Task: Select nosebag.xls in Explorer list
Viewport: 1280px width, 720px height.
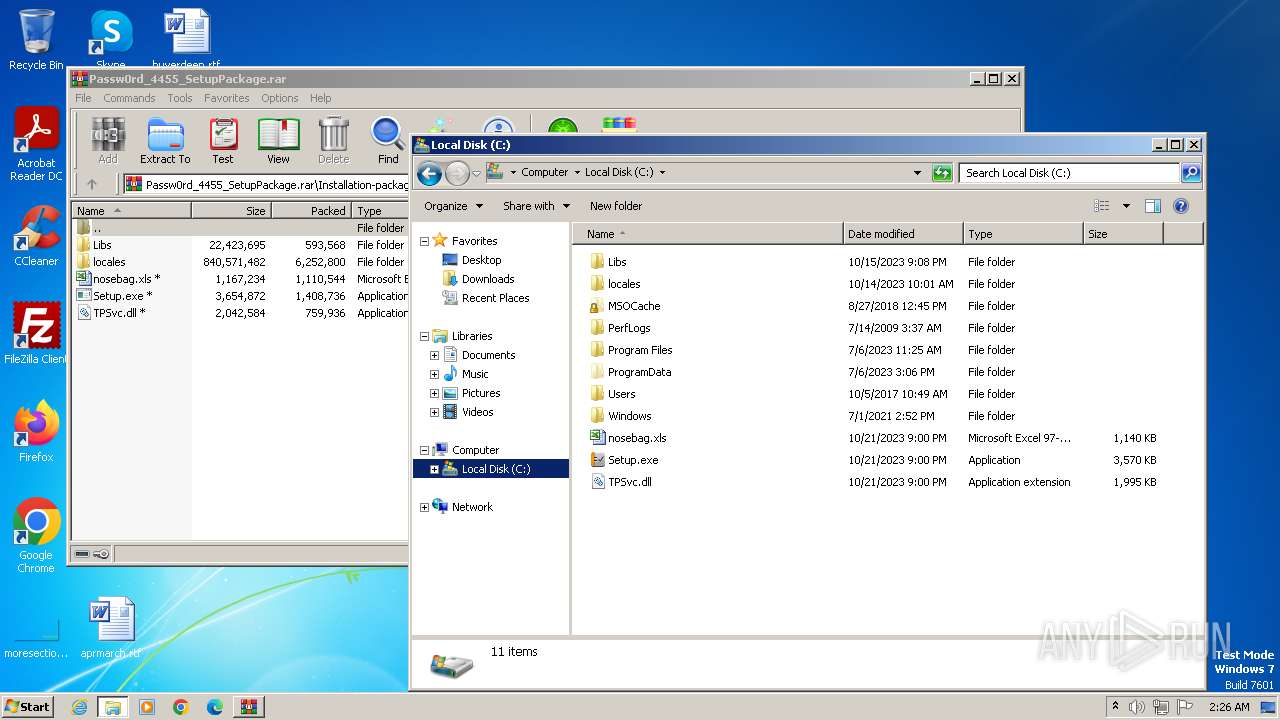Action: [637, 438]
